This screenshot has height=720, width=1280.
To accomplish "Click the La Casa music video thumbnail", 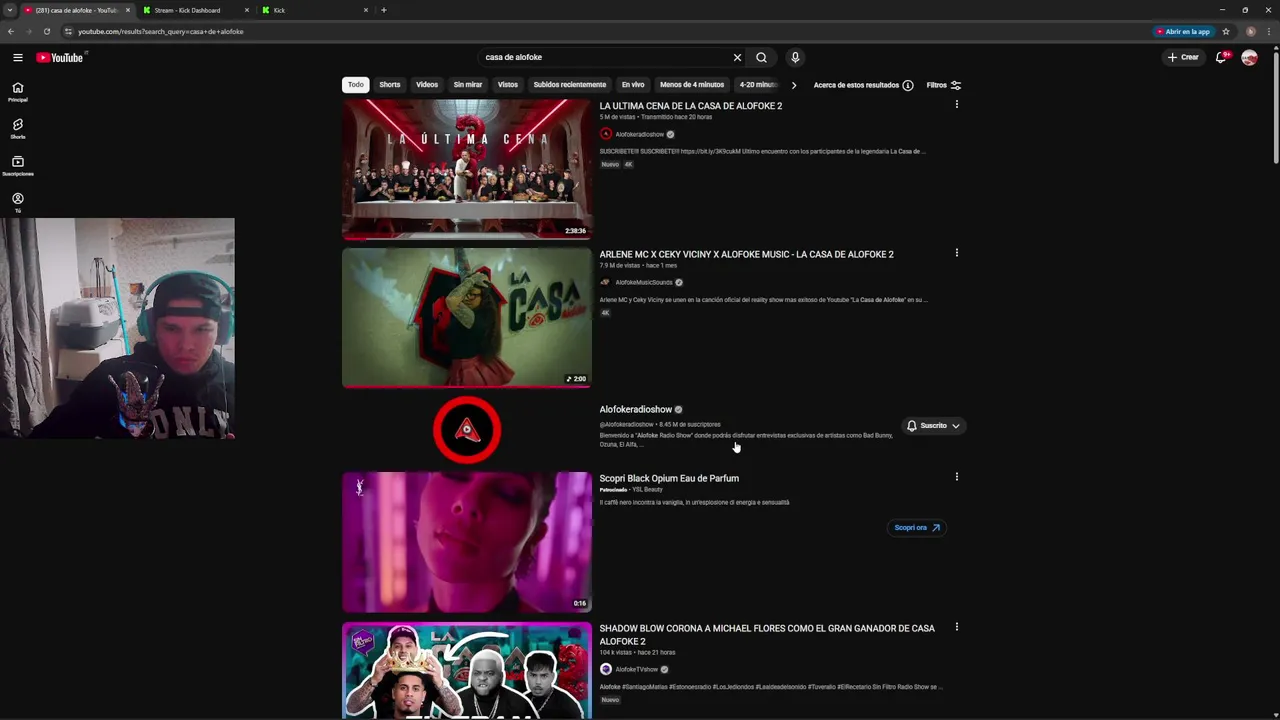I will pyautogui.click(x=467, y=318).
